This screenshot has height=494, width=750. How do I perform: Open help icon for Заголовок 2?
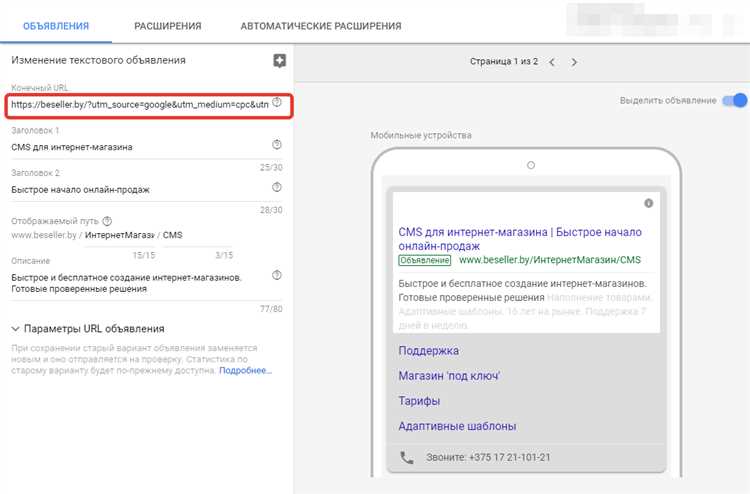click(x=277, y=187)
